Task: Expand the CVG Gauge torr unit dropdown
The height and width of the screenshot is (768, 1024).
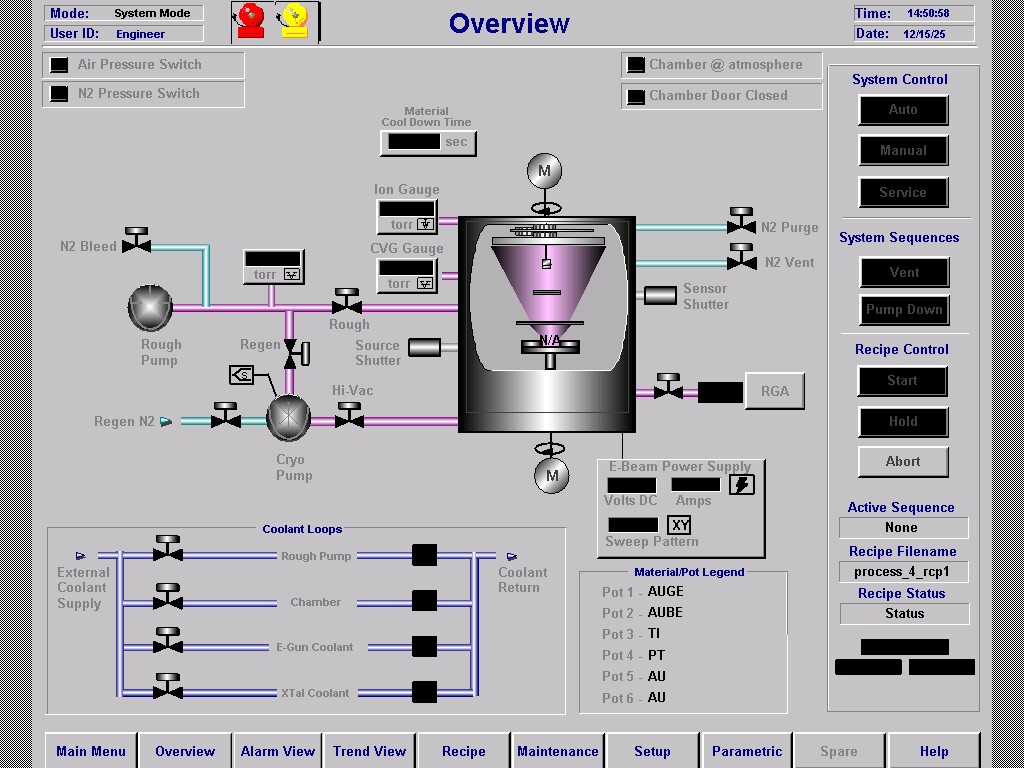Action: click(x=425, y=284)
